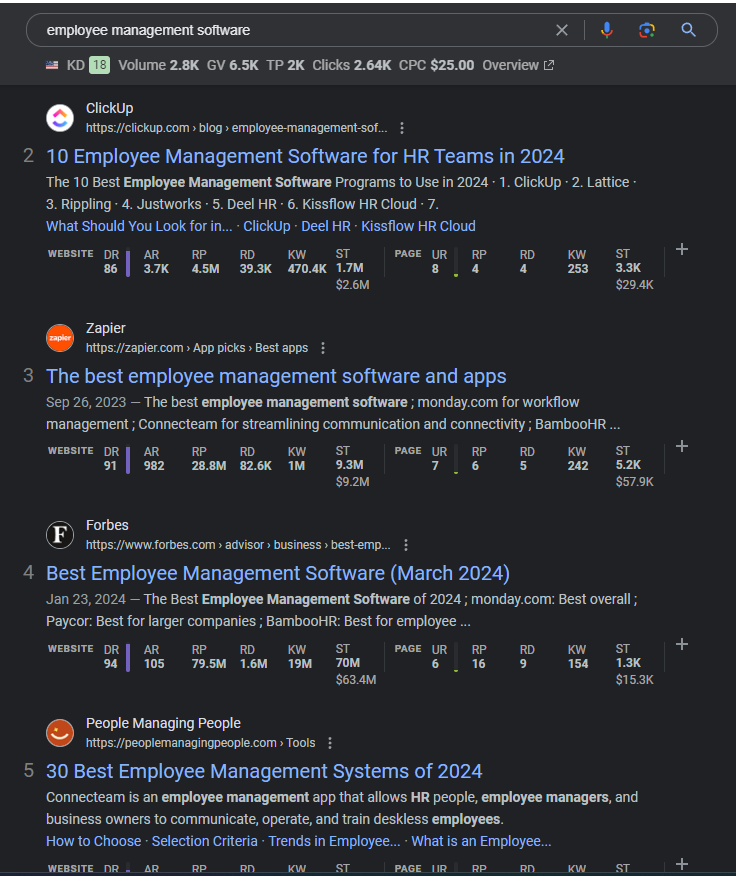Viewport: 736px width, 876px height.
Task: Click ClickUp page ST value 3.3K
Action: (628, 268)
